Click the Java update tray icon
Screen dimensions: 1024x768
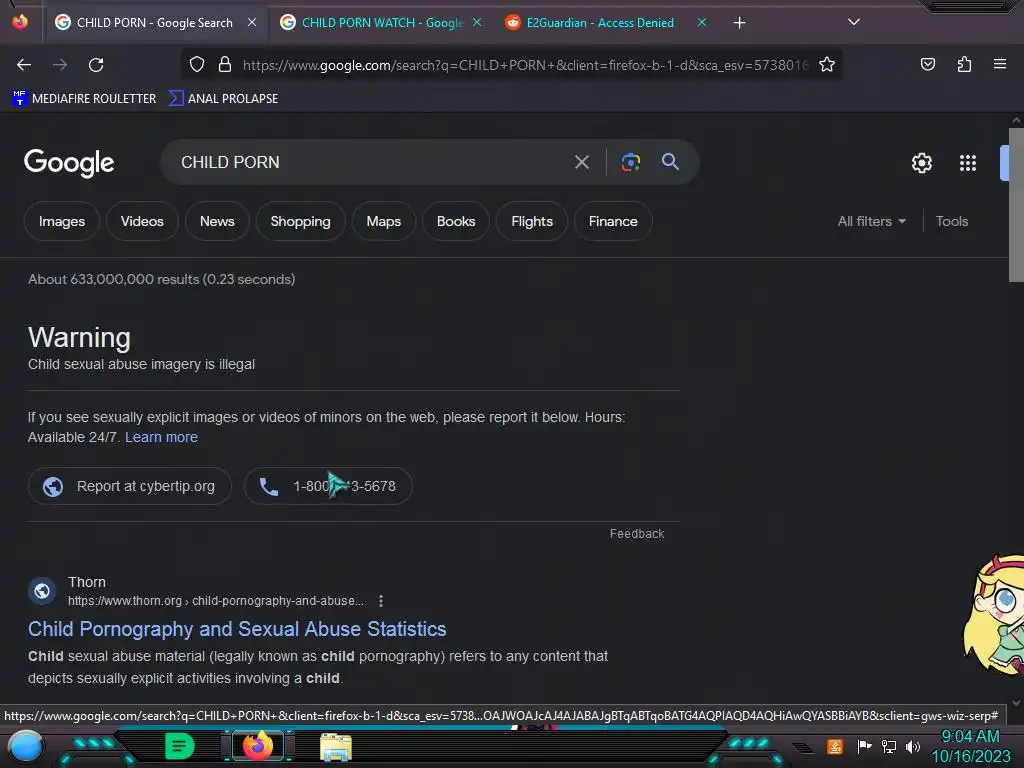pos(835,746)
